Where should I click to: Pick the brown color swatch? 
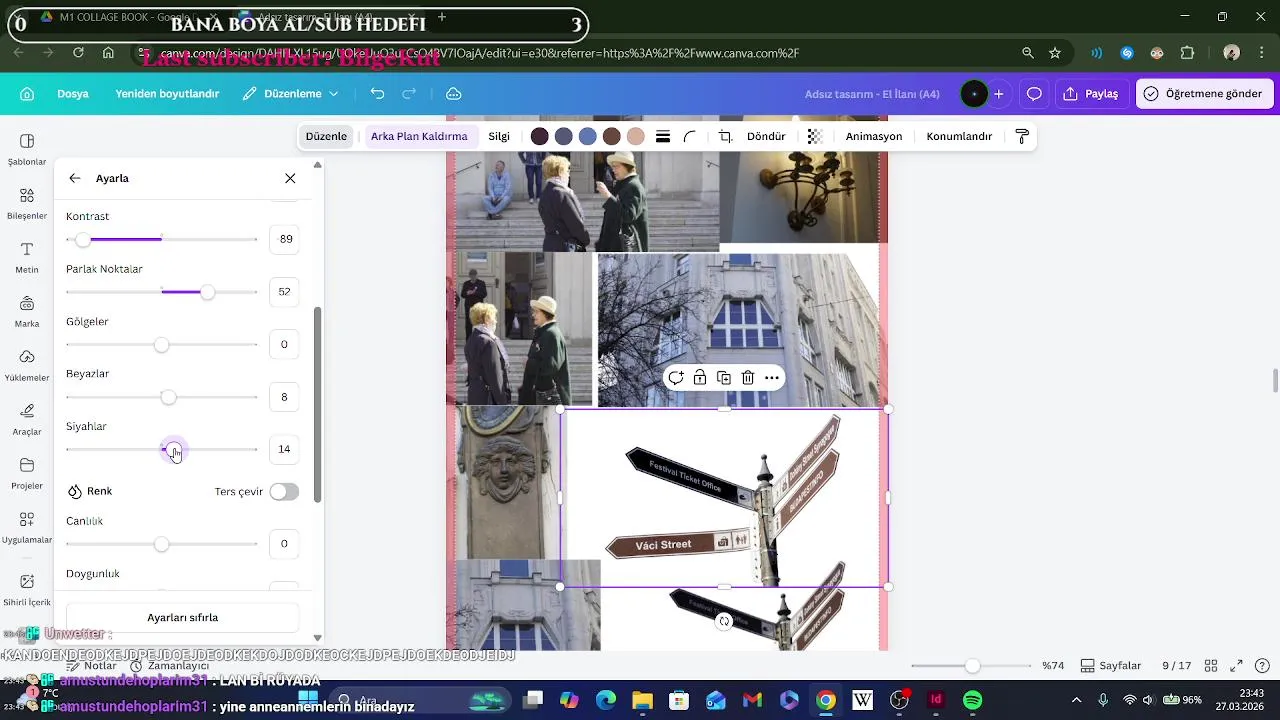point(612,137)
